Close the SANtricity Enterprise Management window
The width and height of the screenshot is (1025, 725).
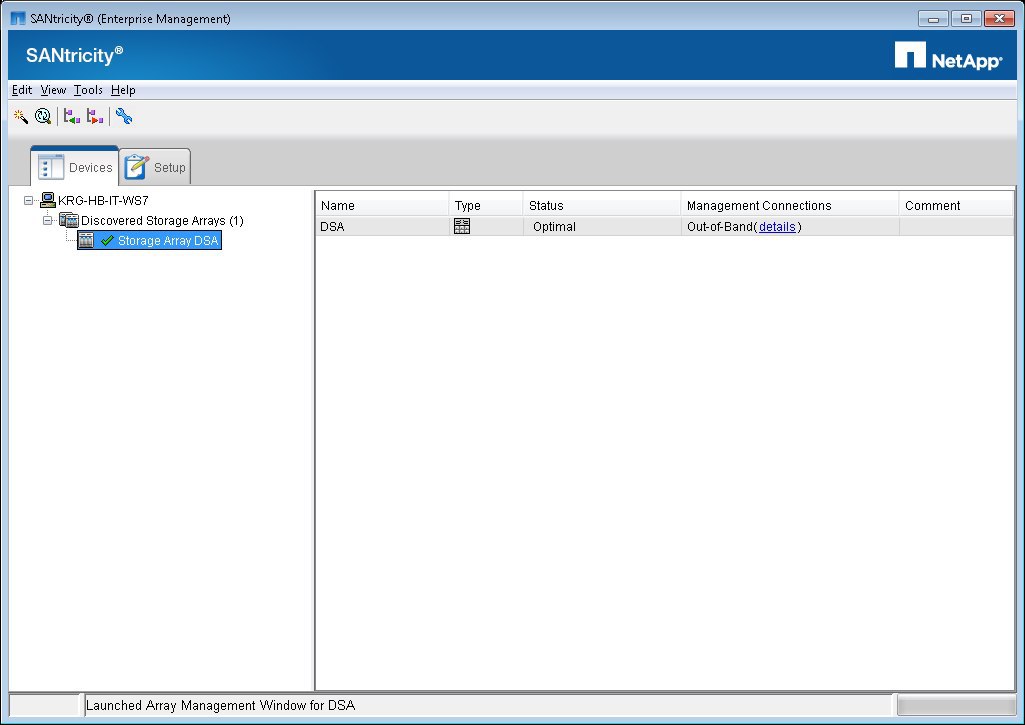pos(999,18)
